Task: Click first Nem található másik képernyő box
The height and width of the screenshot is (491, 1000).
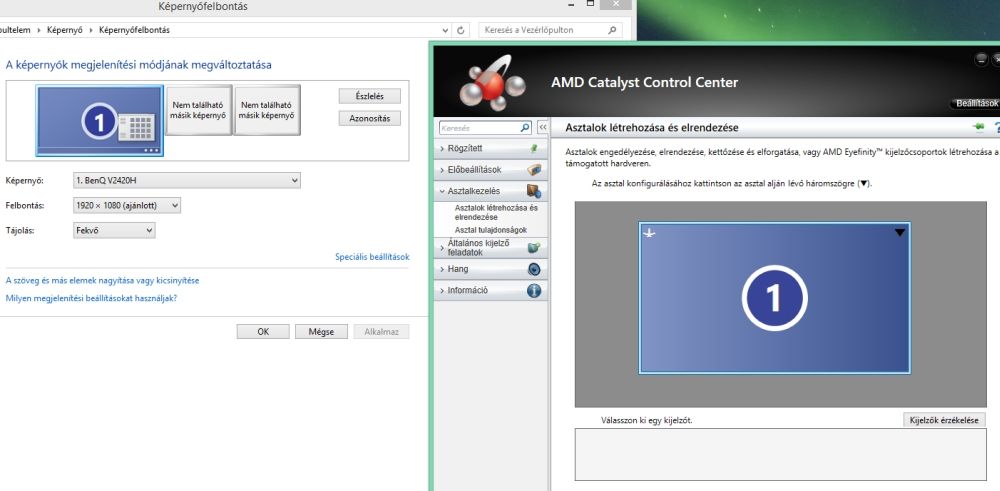Action: 199,110
